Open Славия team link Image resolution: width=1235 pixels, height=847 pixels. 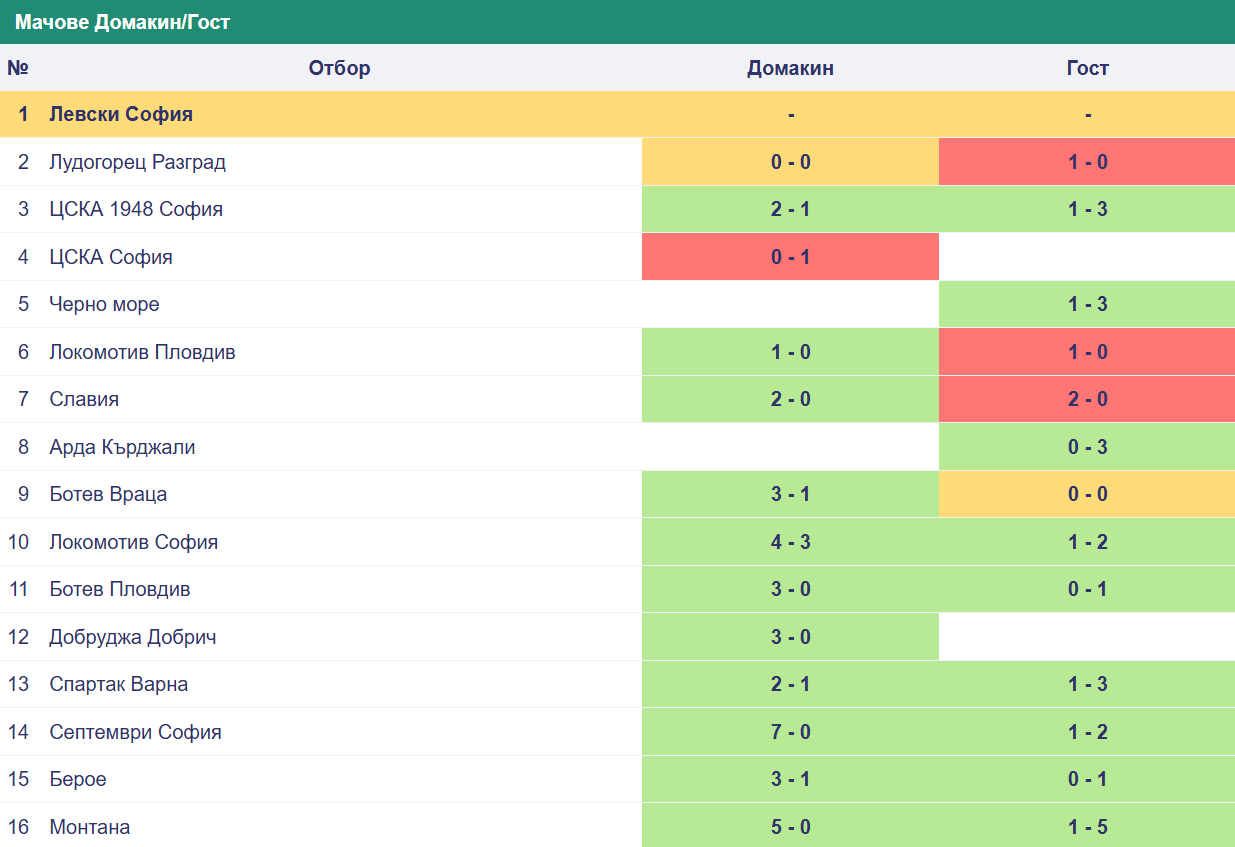click(x=84, y=399)
